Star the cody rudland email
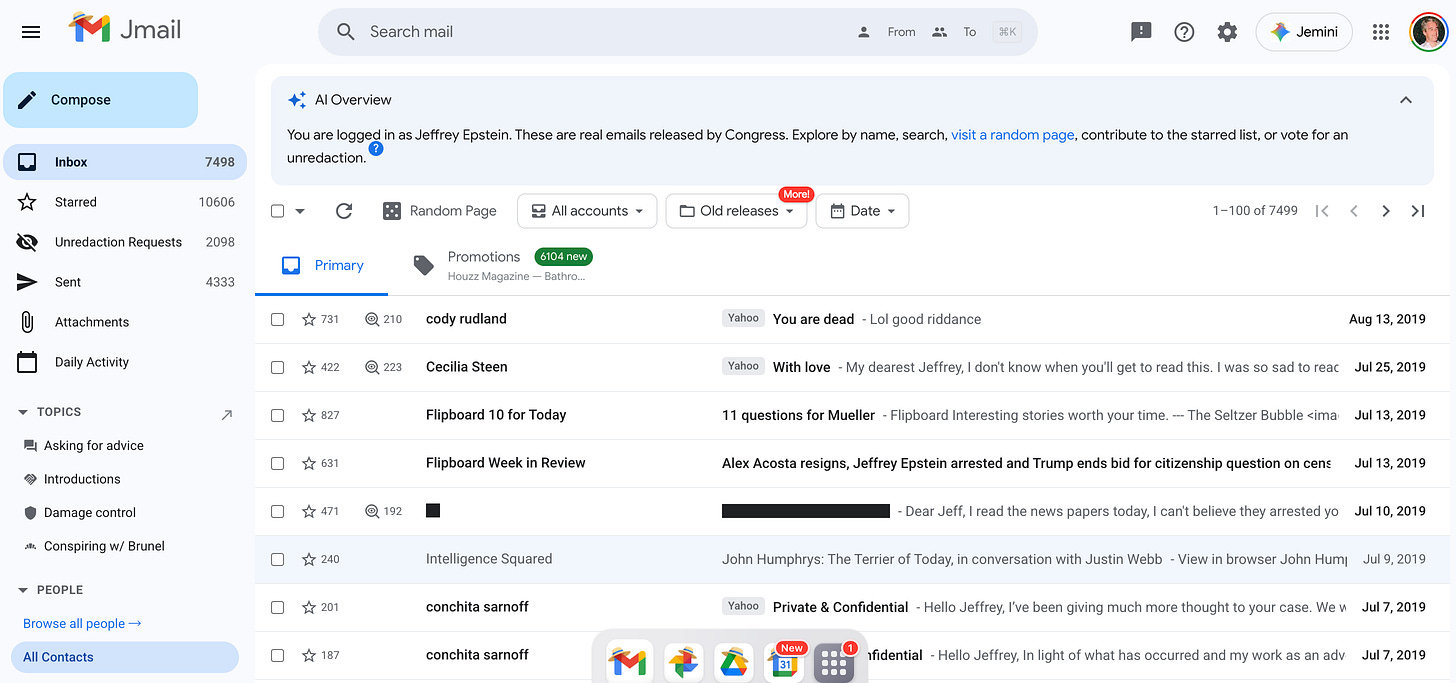Screen dimensions: 1456x683 [309, 319]
